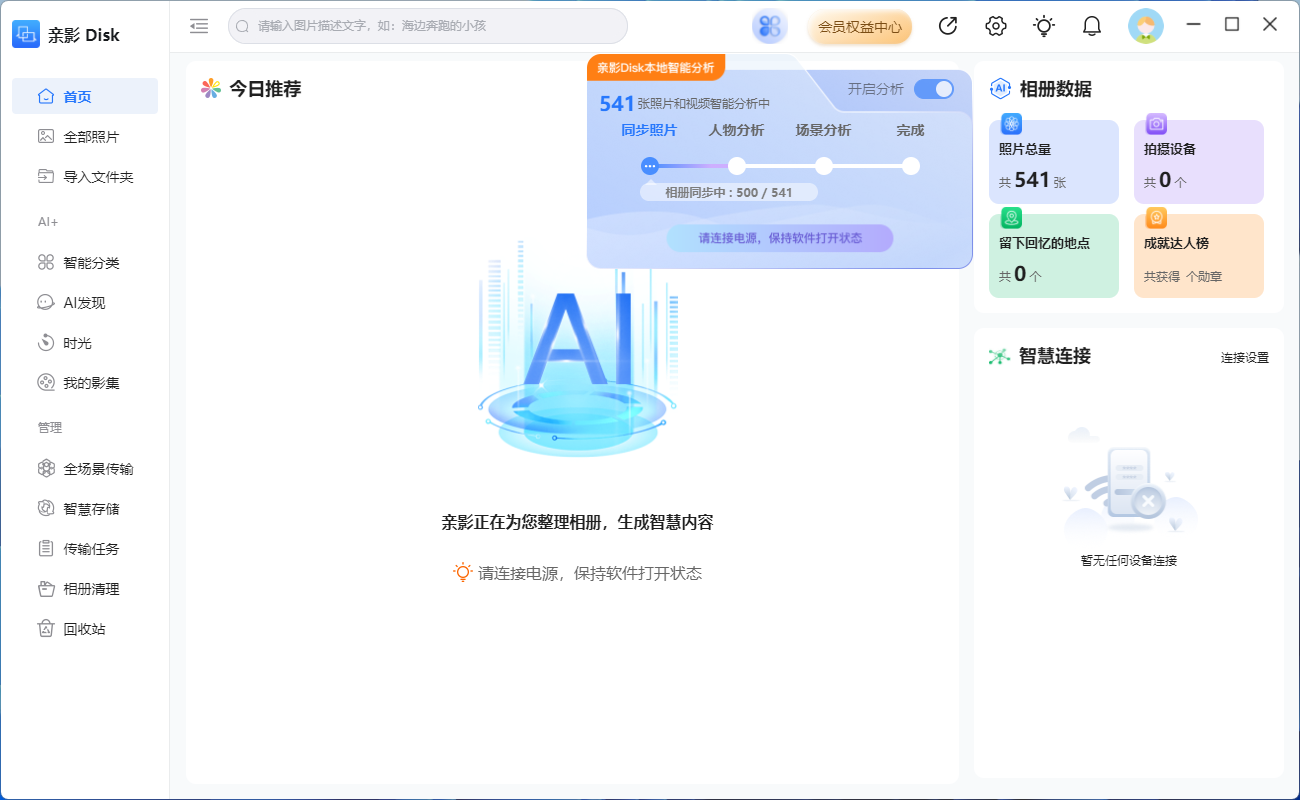This screenshot has width=1300, height=800.
Task: Click the light bulb tips icon
Action: pos(1044,27)
